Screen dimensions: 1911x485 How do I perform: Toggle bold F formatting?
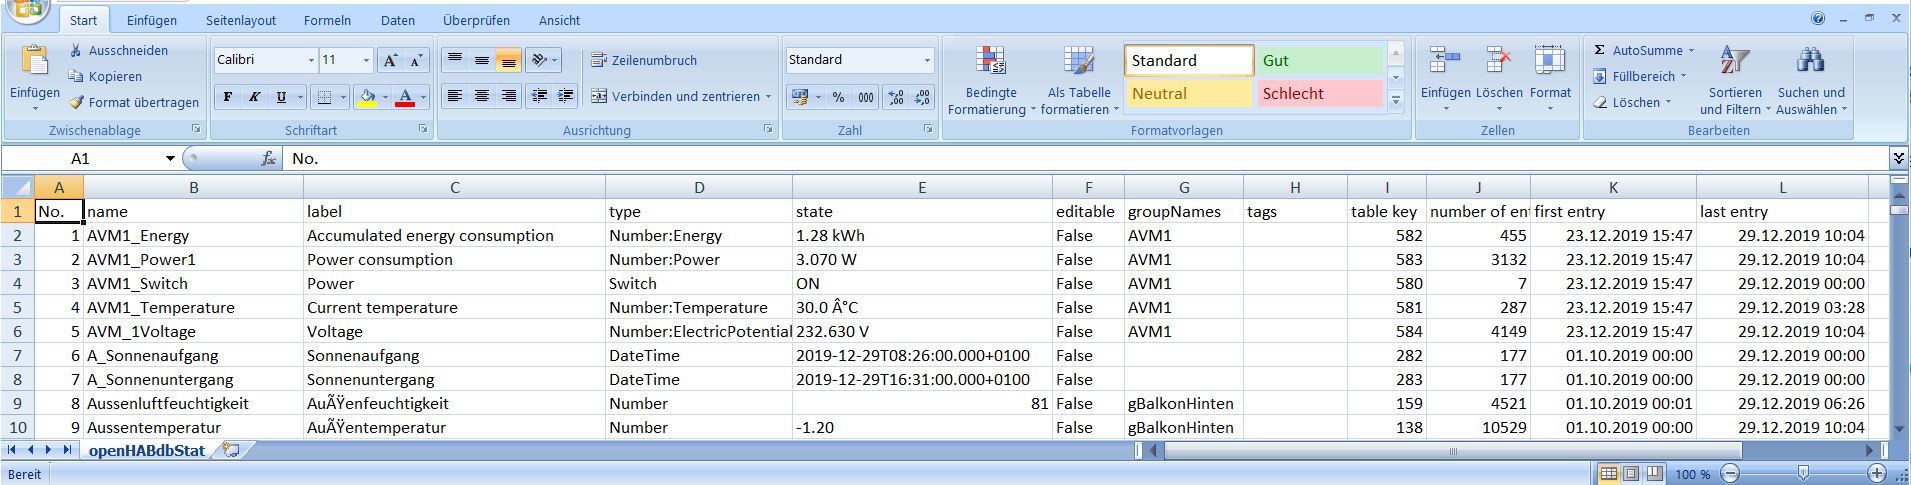[x=228, y=97]
